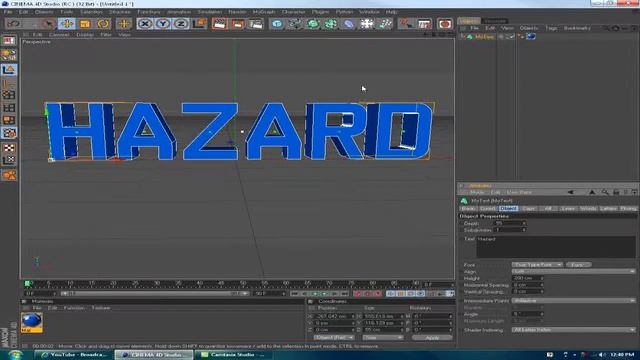
Task: Select the Model mode icon in left sidebar
Action: click(x=9, y=70)
